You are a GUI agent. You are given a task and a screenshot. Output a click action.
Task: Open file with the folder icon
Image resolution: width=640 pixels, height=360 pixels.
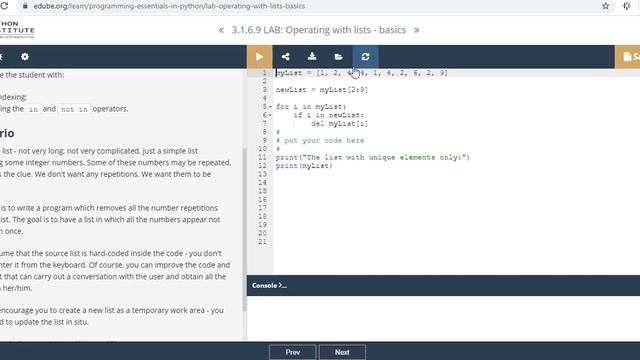pos(338,57)
